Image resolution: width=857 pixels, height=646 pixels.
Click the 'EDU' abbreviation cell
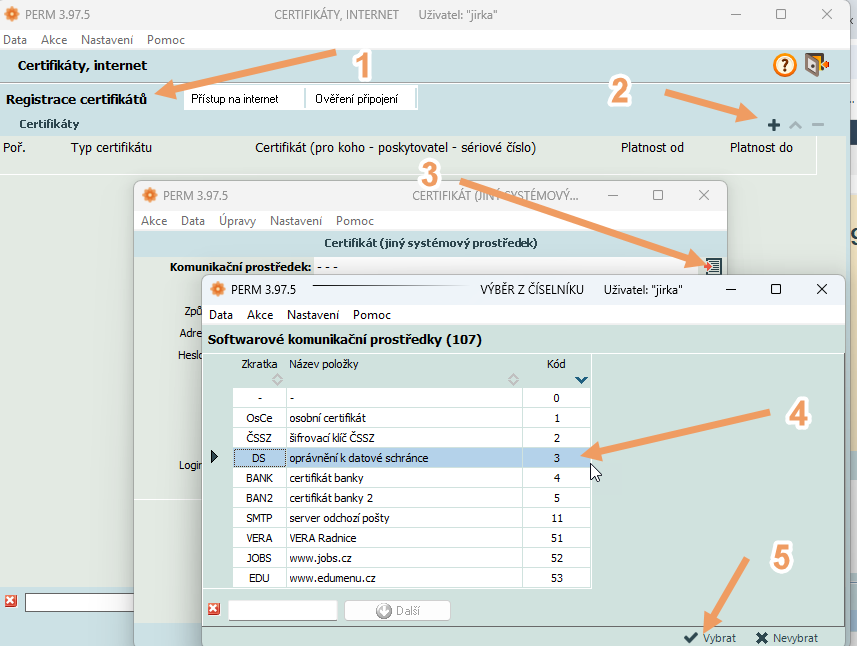click(260, 578)
